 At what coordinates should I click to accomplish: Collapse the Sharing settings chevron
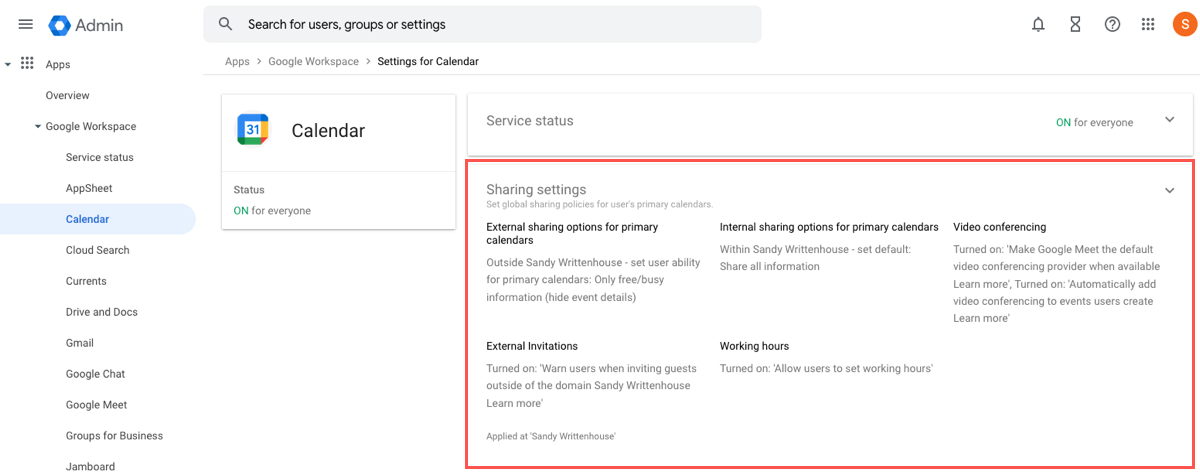(1169, 190)
